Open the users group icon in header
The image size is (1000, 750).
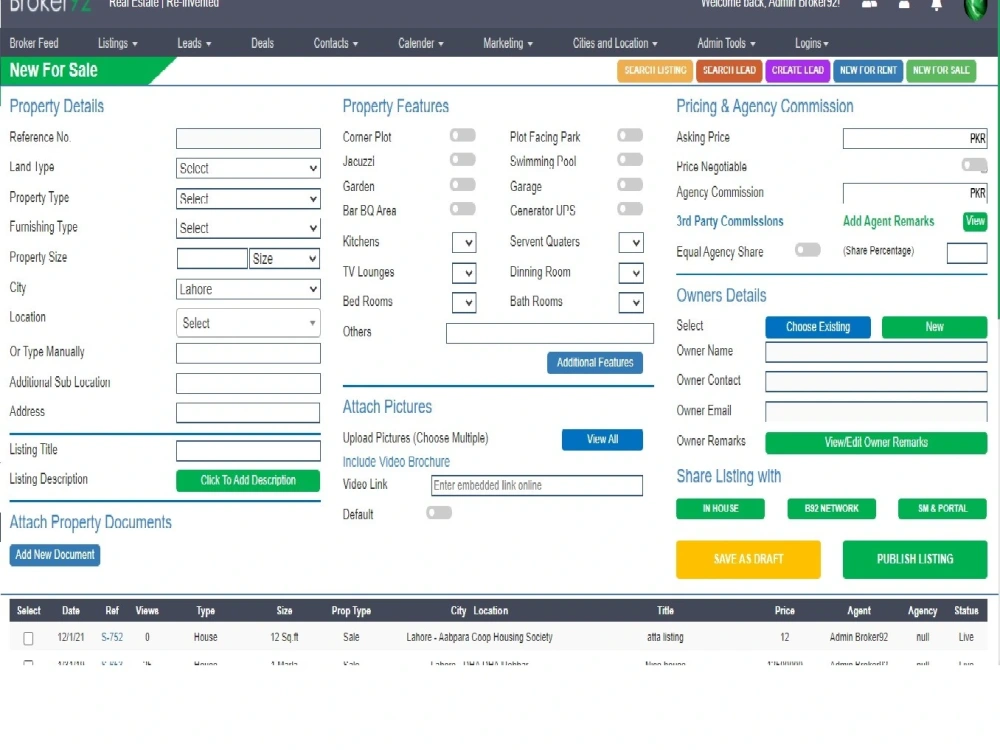(x=869, y=4)
